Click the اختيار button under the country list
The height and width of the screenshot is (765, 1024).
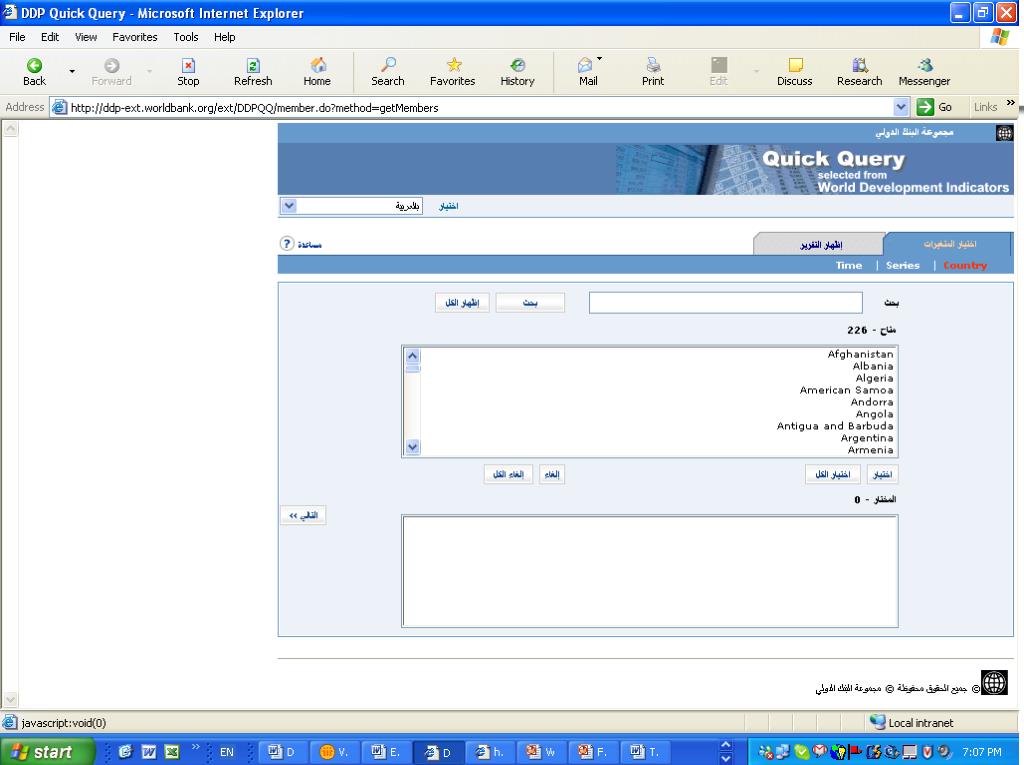(882, 474)
